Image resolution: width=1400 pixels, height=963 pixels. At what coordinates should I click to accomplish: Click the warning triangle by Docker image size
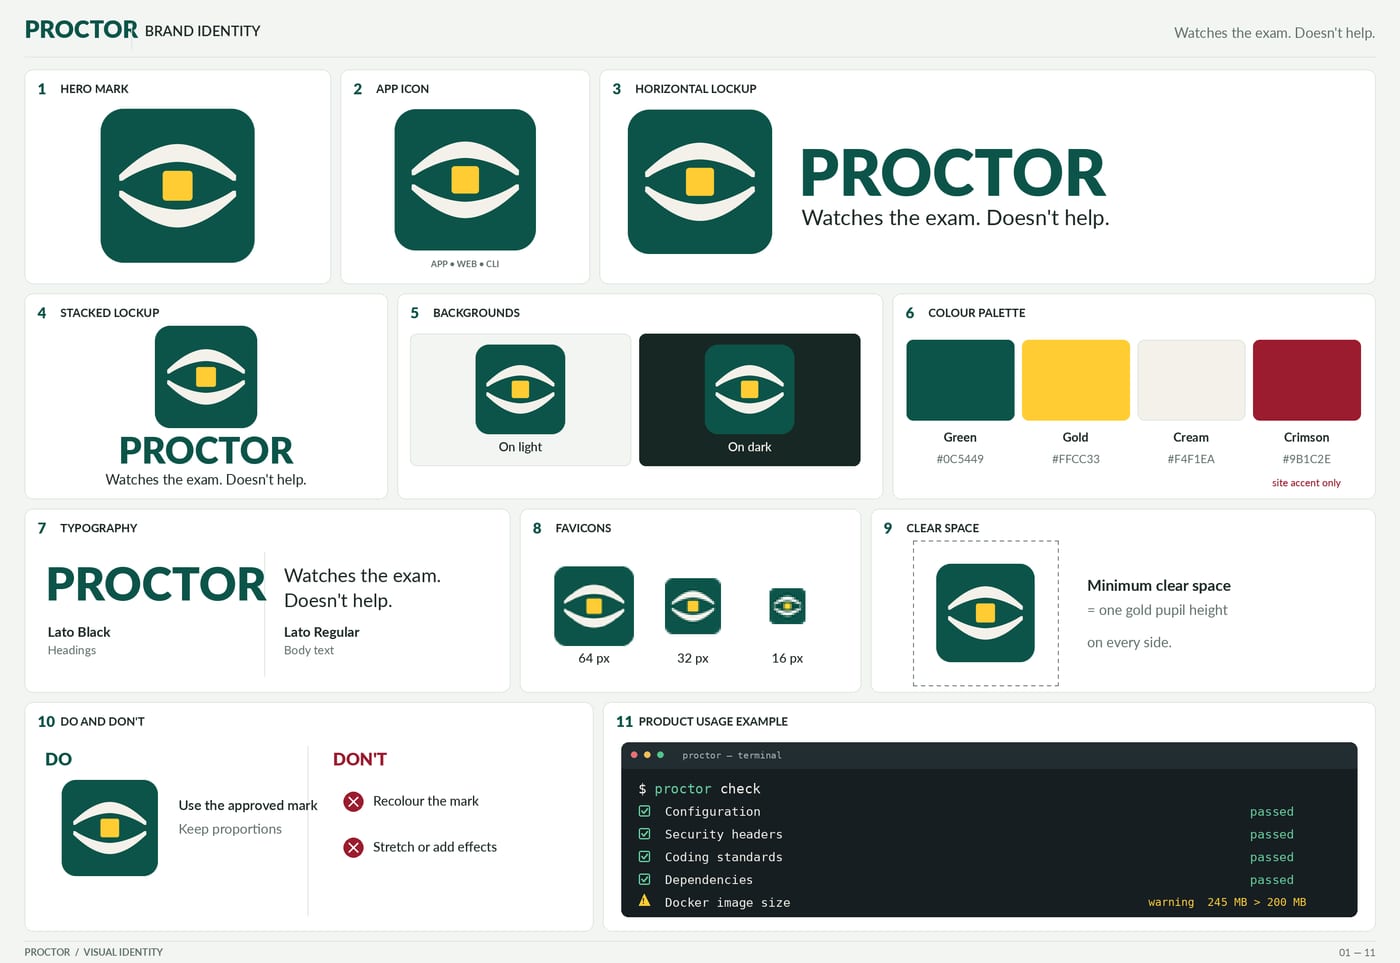tap(644, 901)
